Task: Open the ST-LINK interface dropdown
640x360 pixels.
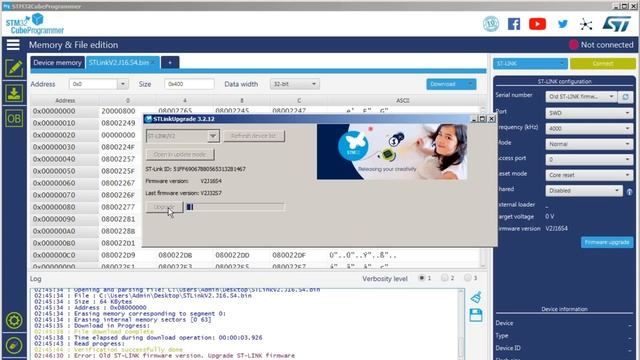Action: 530,63
